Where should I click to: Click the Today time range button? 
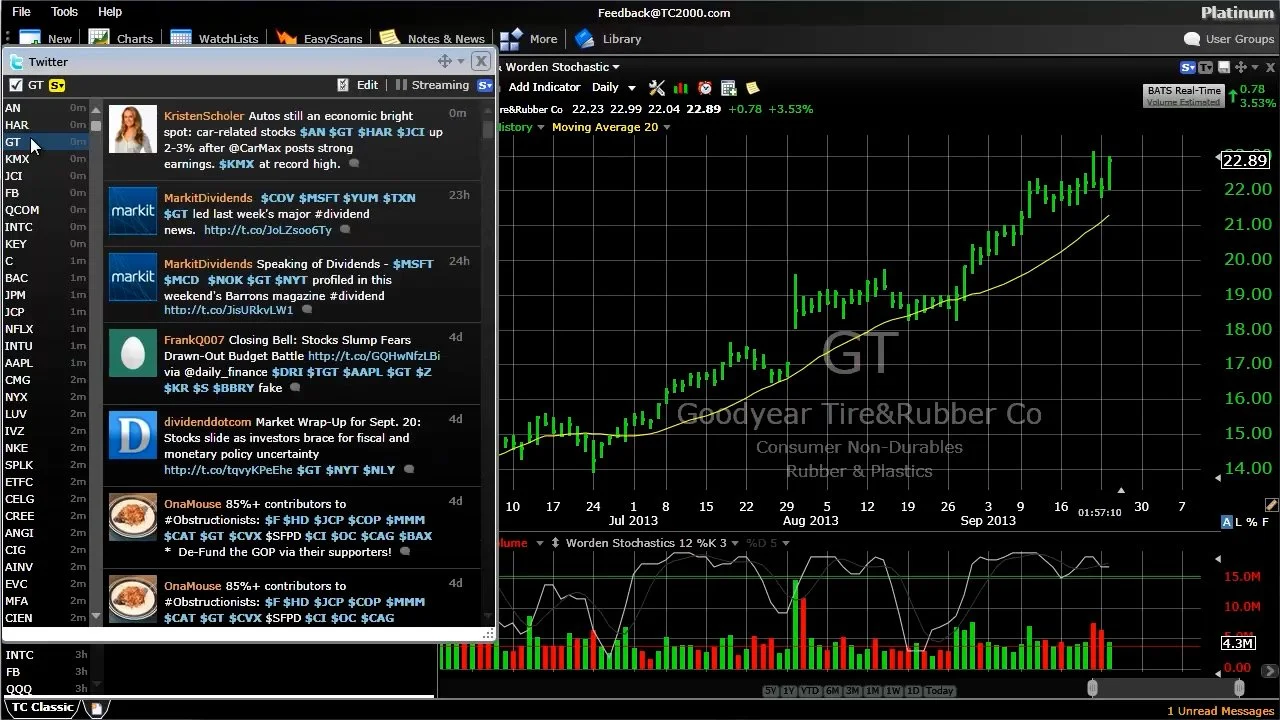click(x=939, y=691)
